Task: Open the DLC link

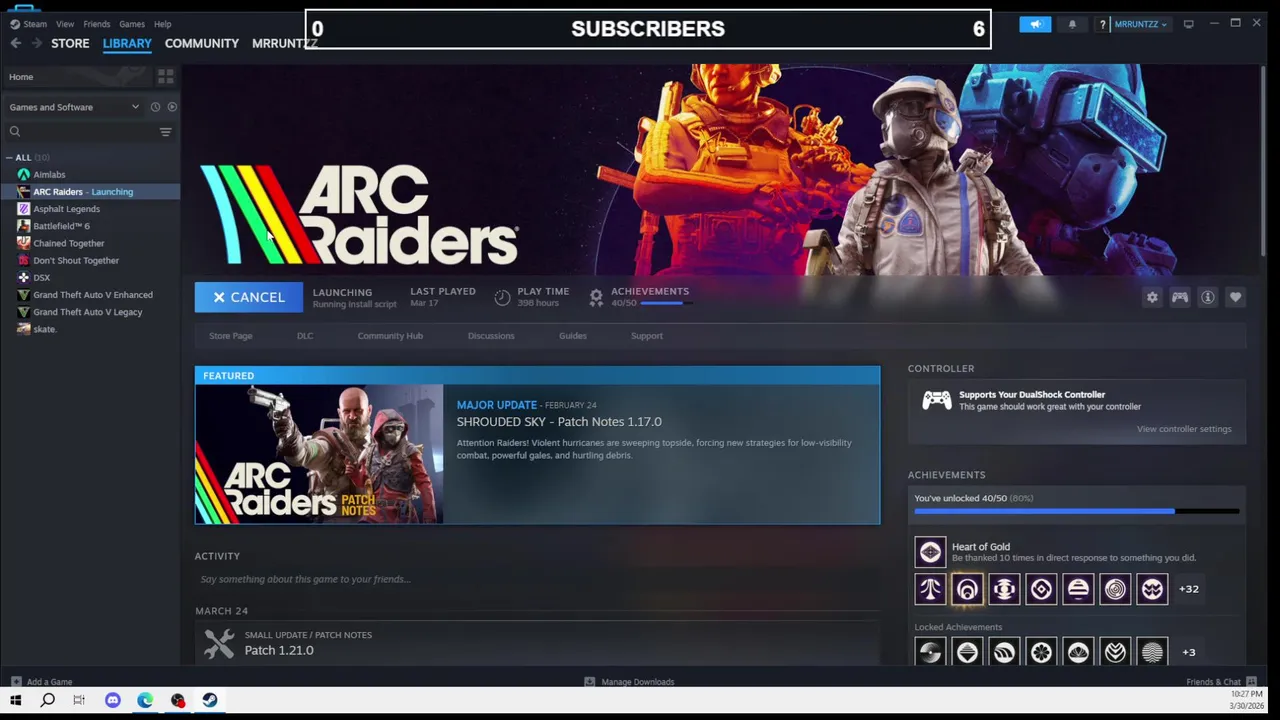Action: [x=305, y=336]
